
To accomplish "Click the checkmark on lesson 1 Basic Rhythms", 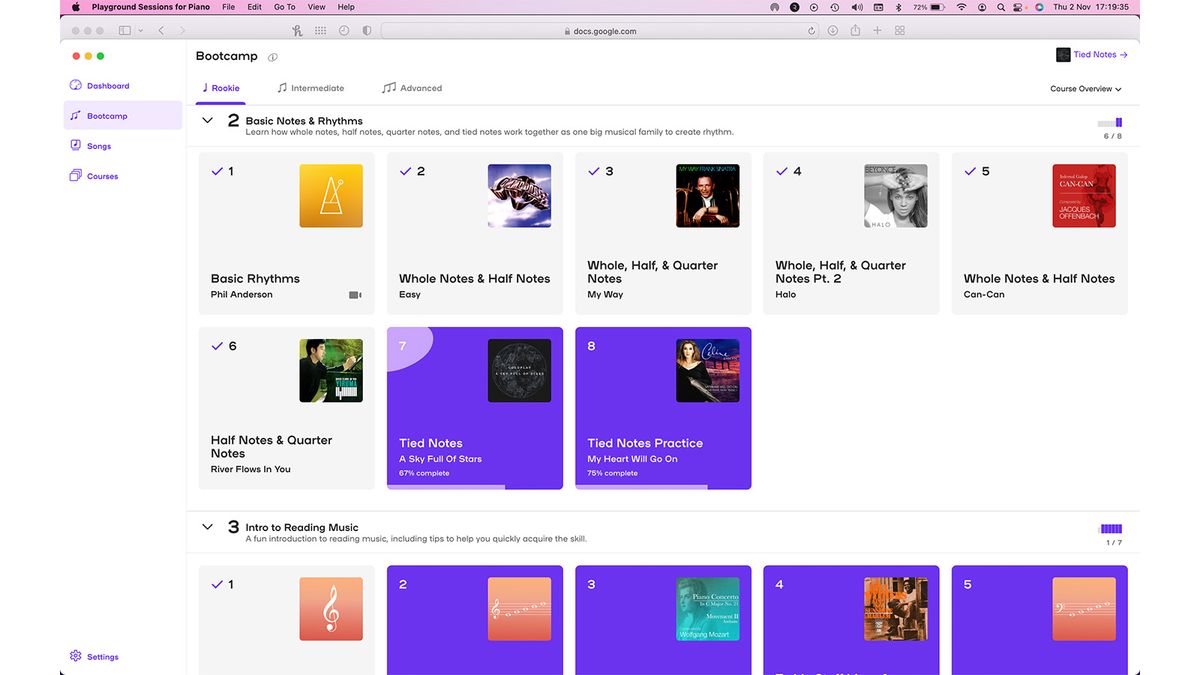I will (x=217, y=171).
